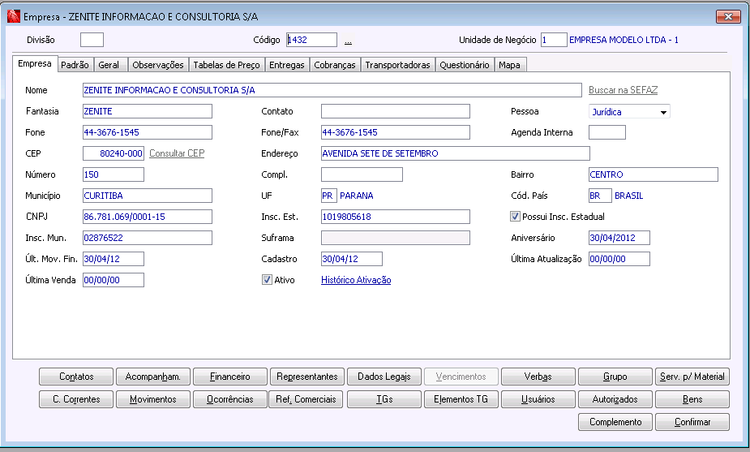
Task: Click the Nome field with ZENITE INFORMACAO
Action: coord(332,90)
